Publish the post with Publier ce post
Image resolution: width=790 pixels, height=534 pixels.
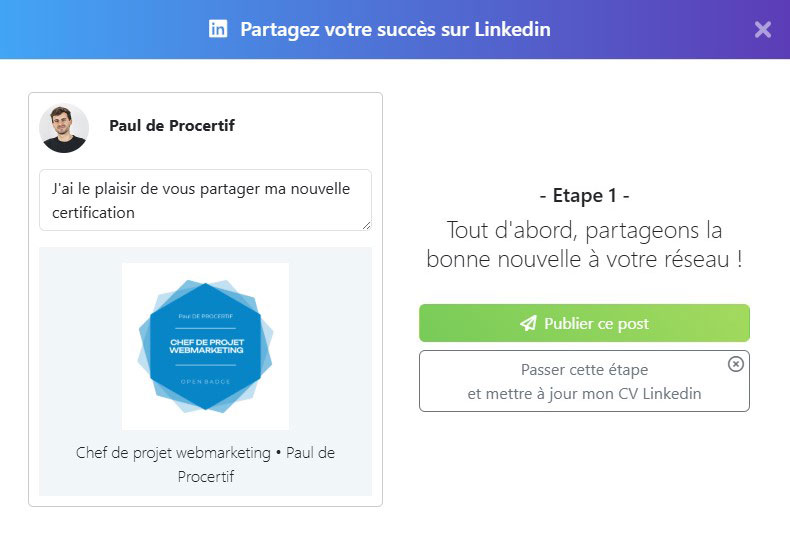(x=584, y=323)
